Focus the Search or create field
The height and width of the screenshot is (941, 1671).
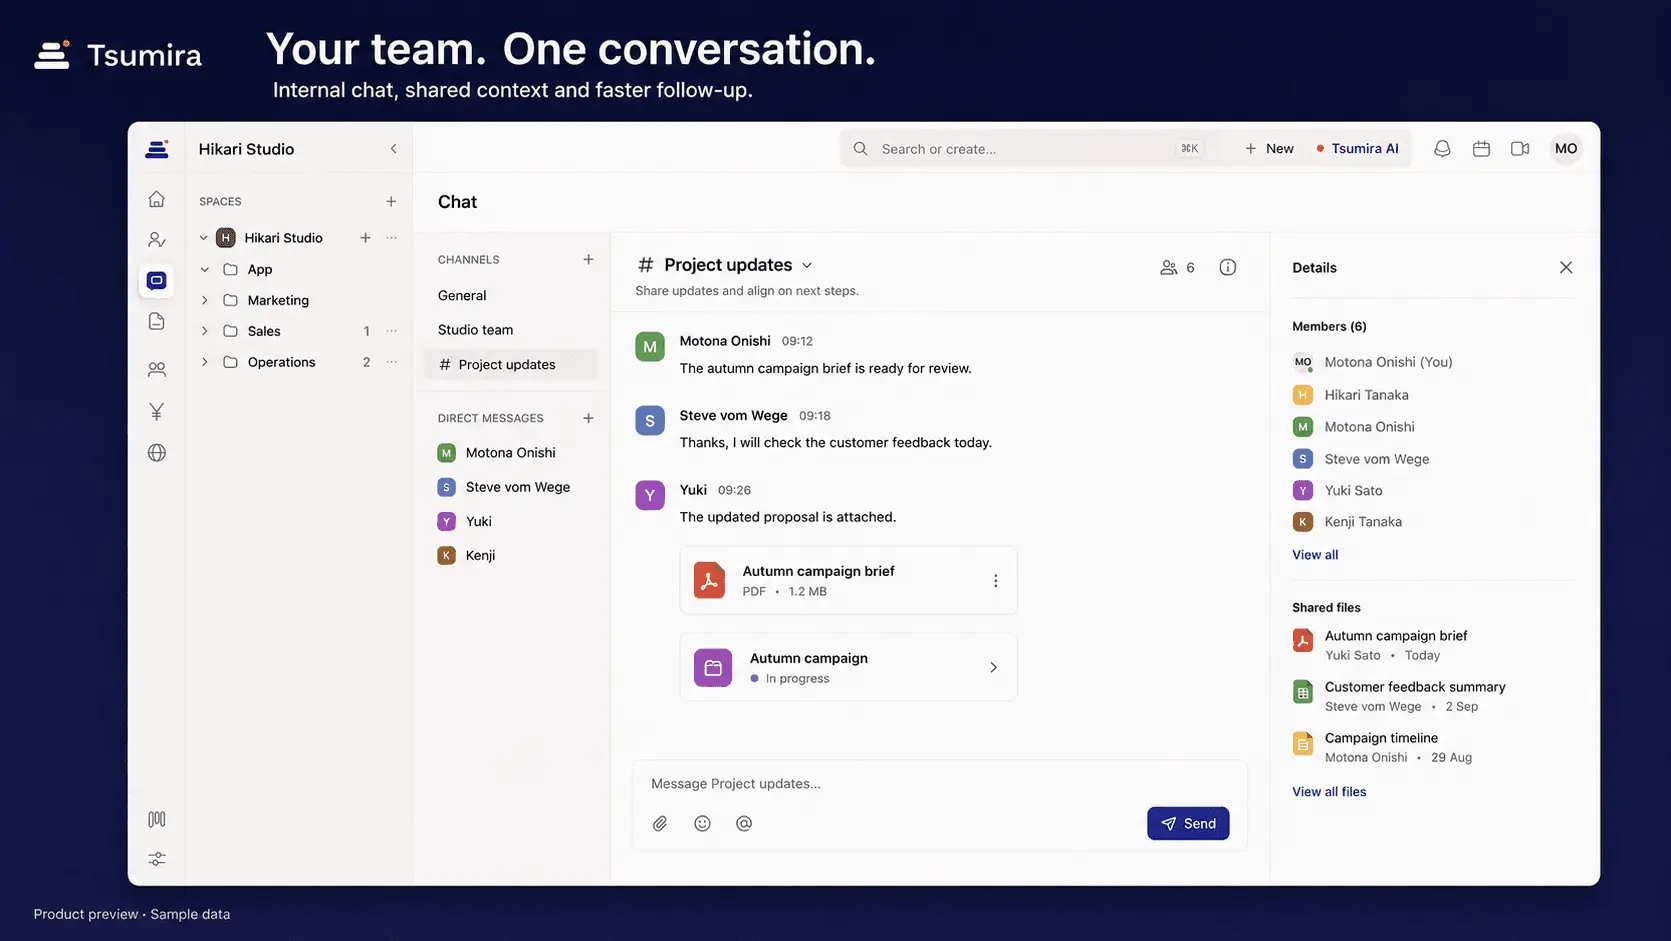click(x=1026, y=148)
